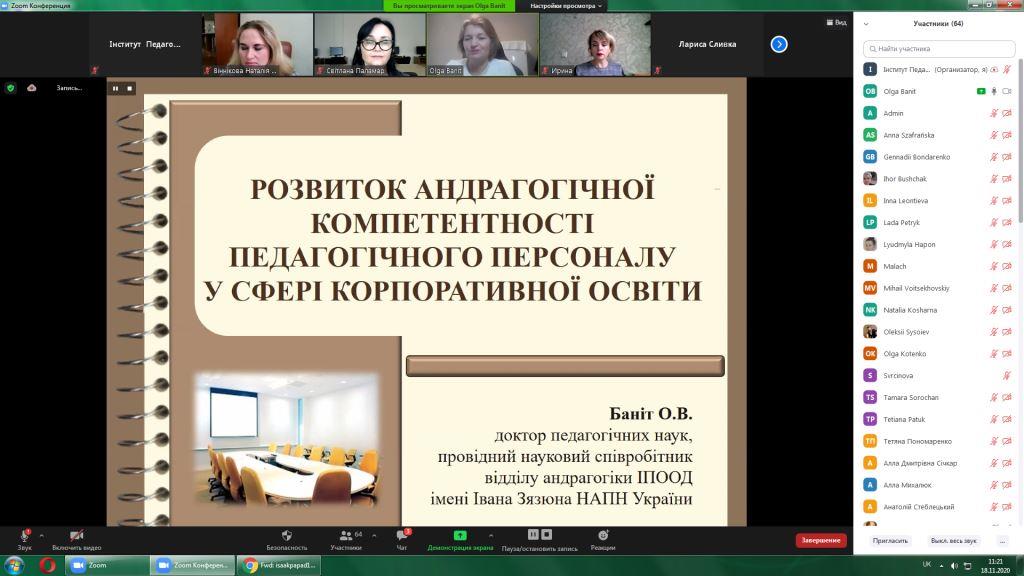The image size is (1024, 576).
Task: Collapse the participants panel with the chevron
Action: (x=866, y=23)
